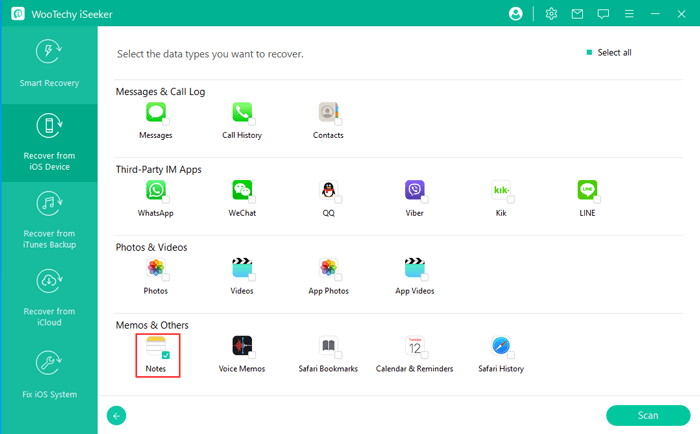The image size is (700, 434).
Task: Open the user account profile icon
Action: (516, 14)
